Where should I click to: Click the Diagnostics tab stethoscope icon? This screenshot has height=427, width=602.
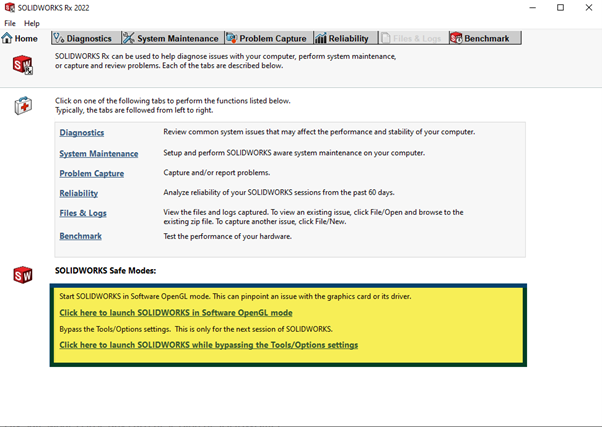[59, 39]
